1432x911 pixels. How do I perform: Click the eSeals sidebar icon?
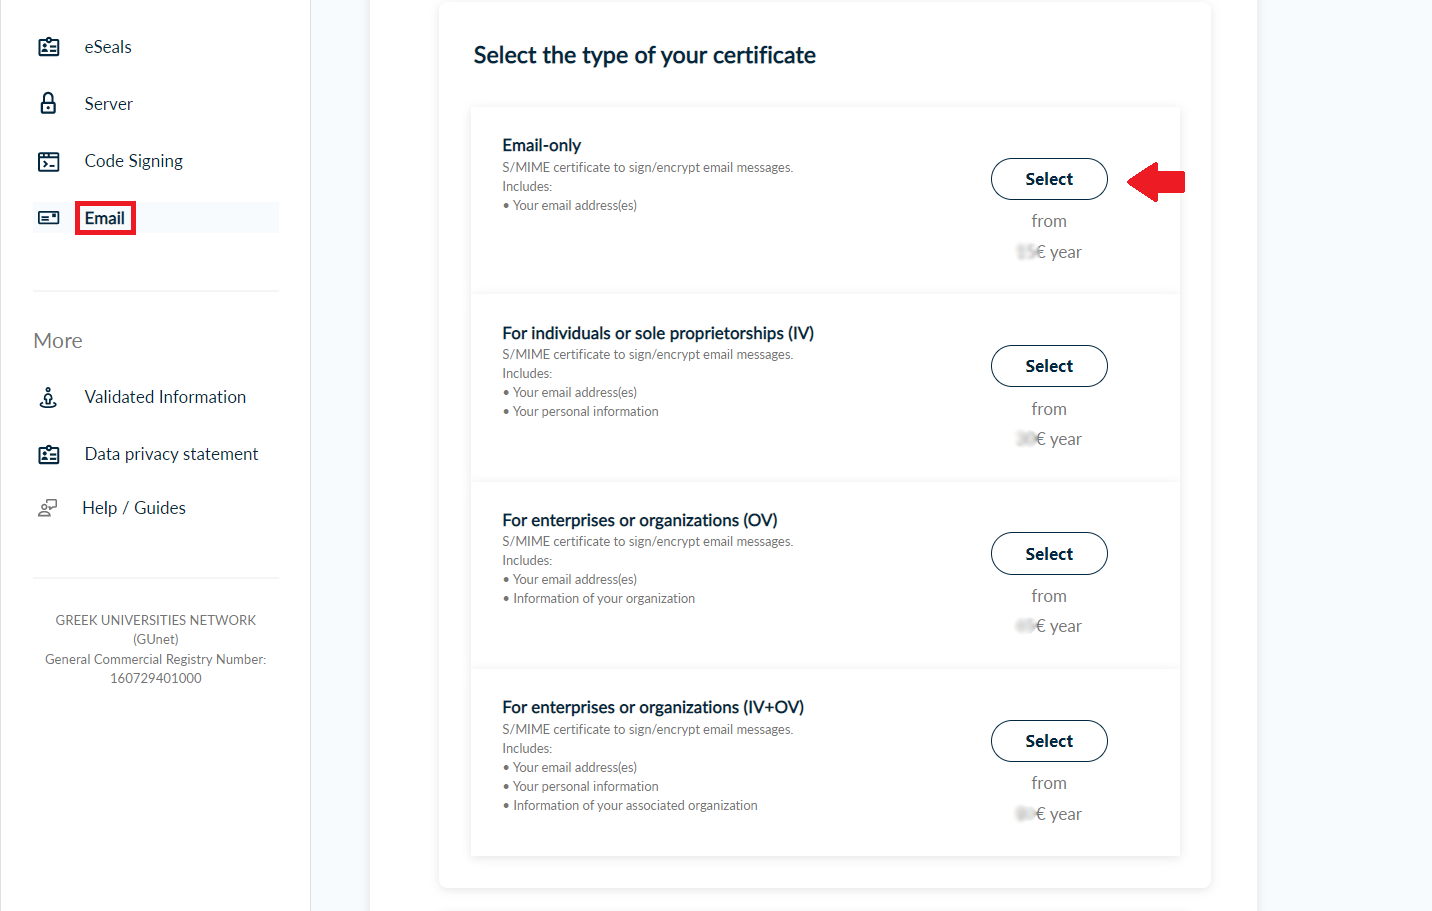coord(48,47)
